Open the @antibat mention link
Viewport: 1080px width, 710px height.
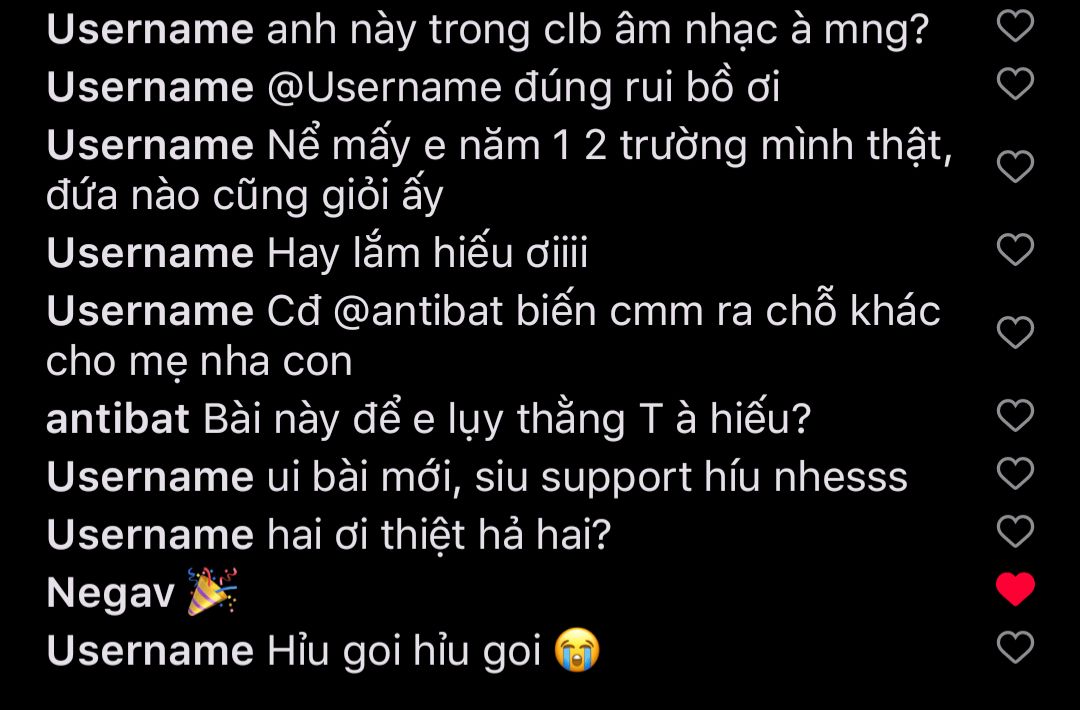click(418, 311)
